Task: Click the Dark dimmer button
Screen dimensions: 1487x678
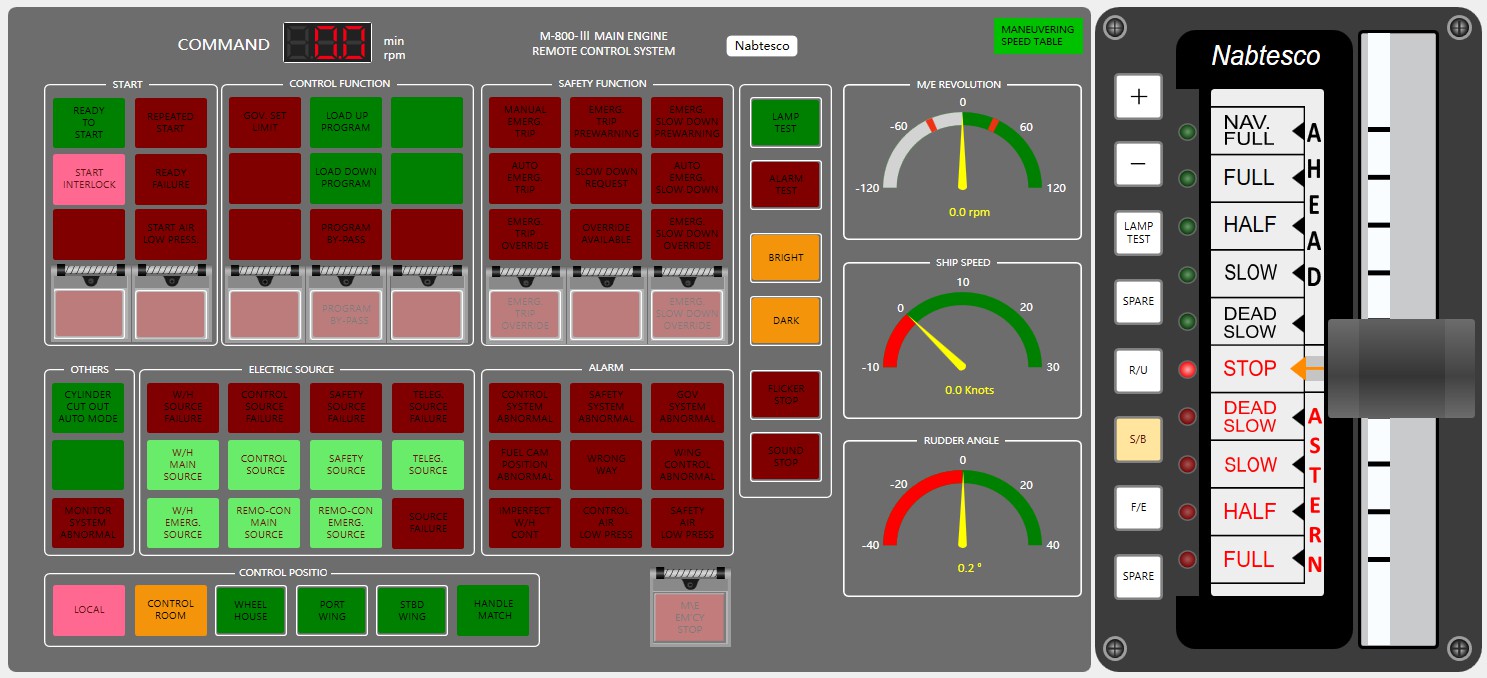Action: coord(786,320)
